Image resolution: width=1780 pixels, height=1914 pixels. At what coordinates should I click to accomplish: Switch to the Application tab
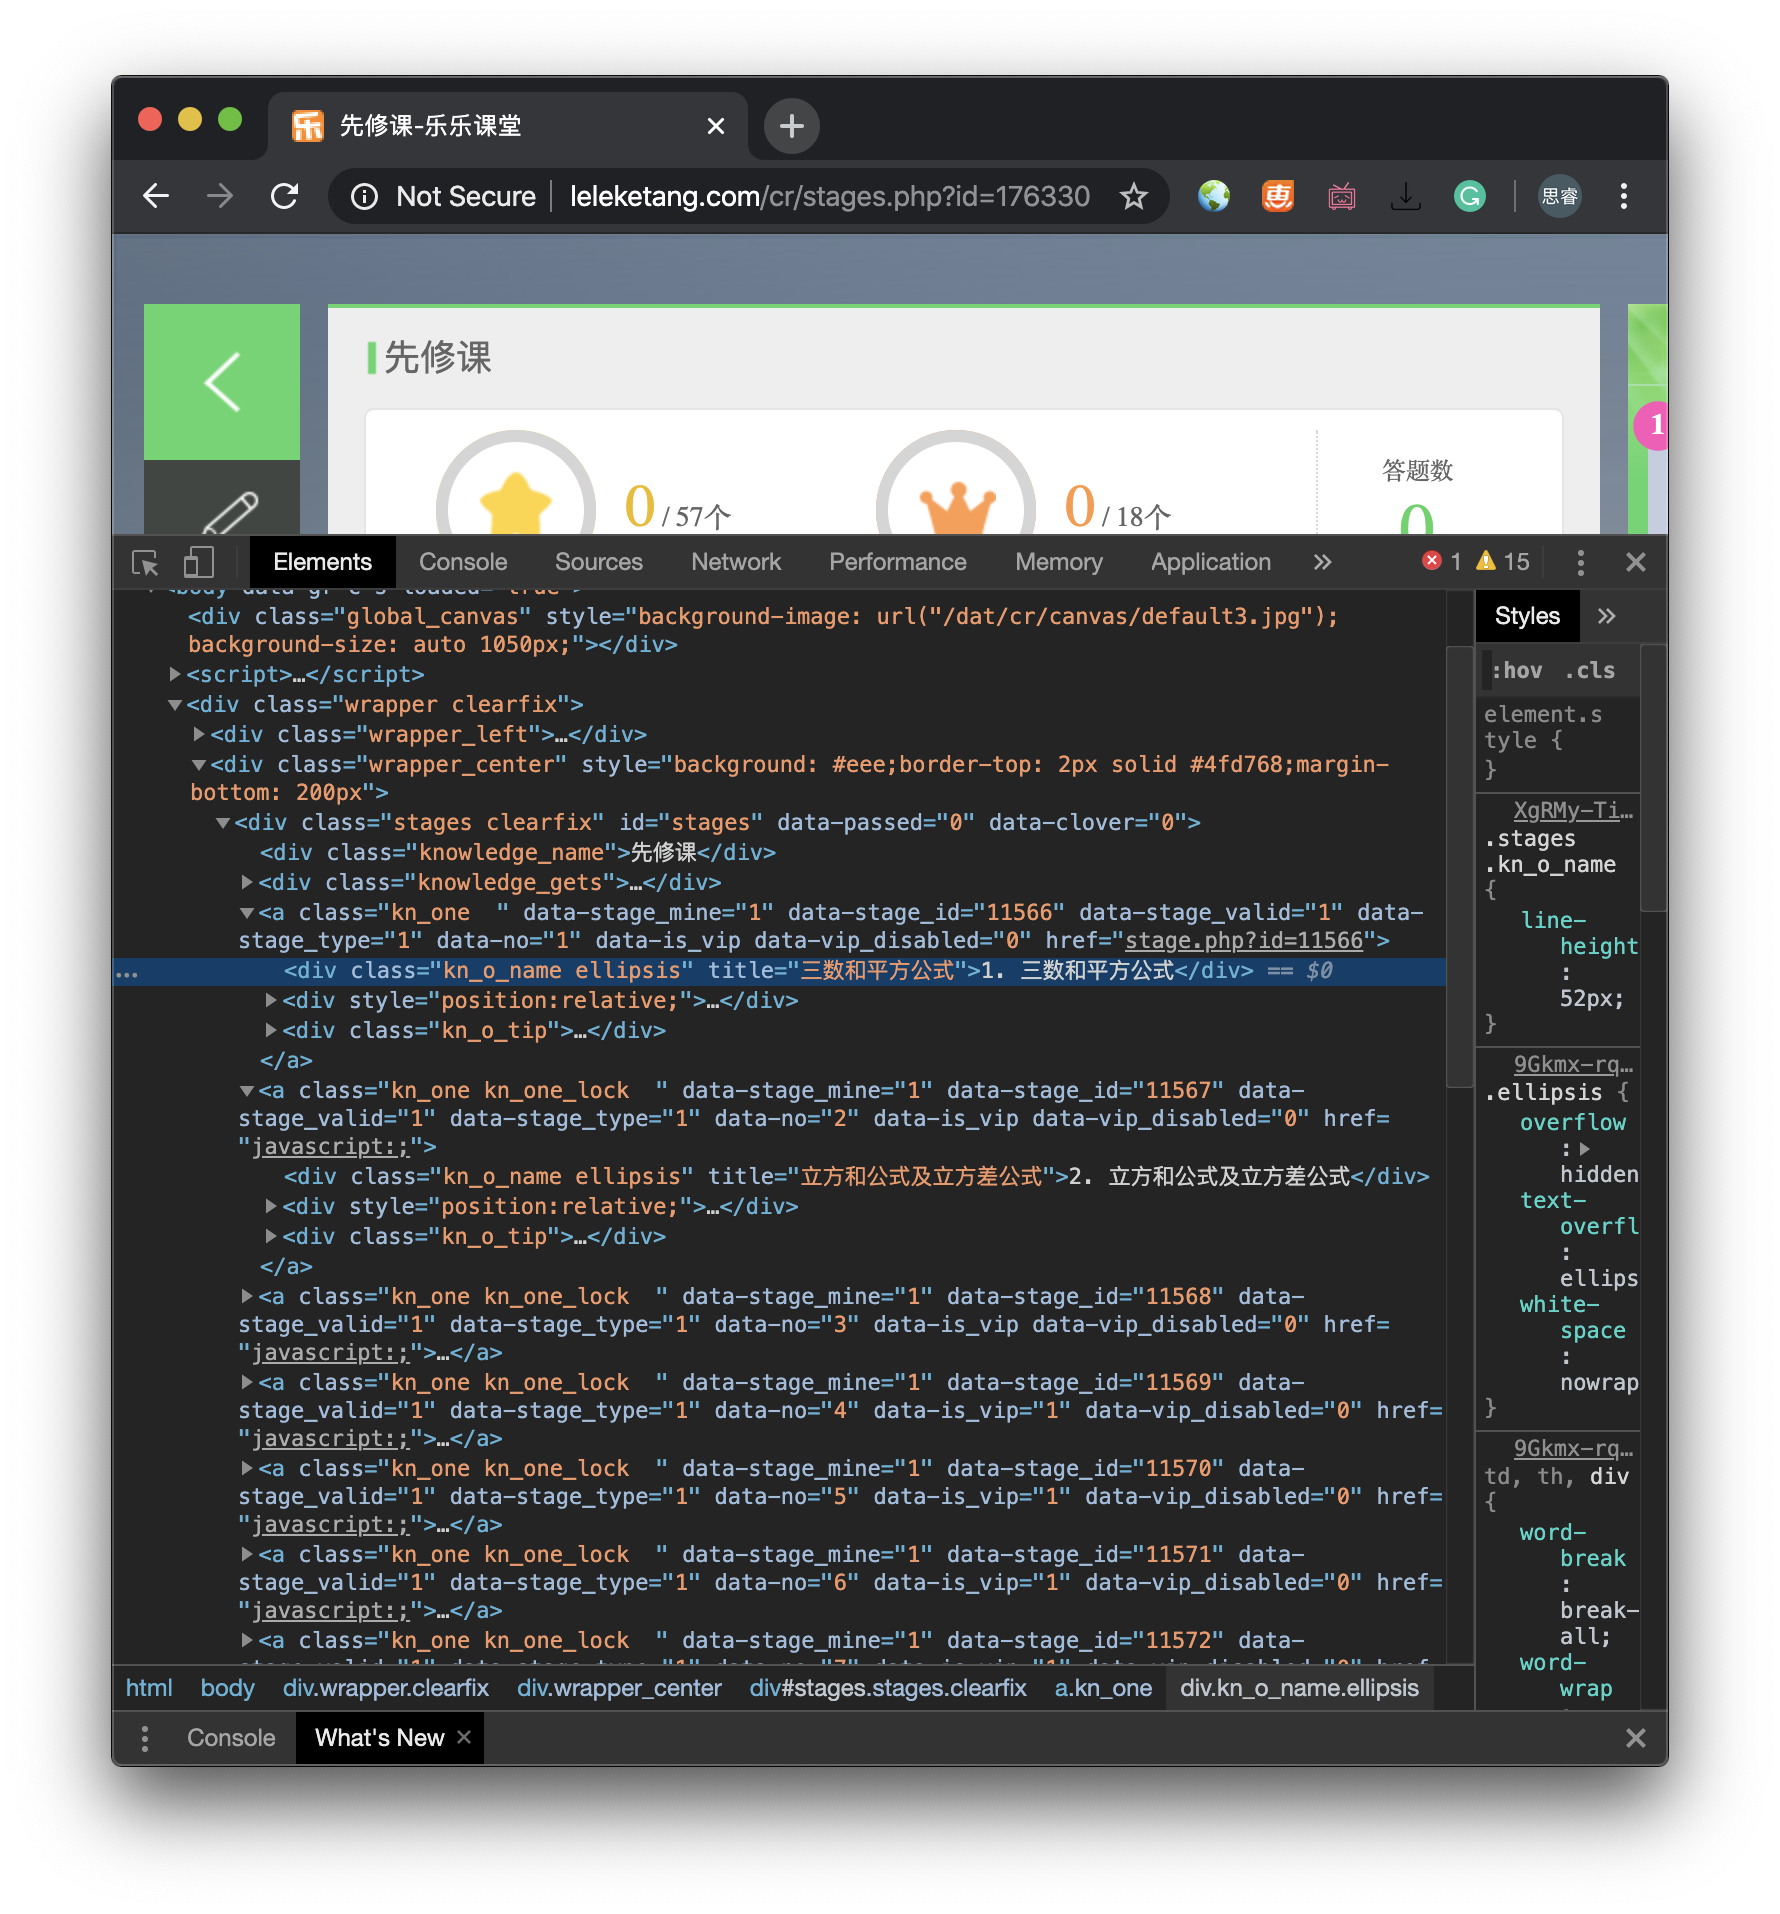point(1211,562)
